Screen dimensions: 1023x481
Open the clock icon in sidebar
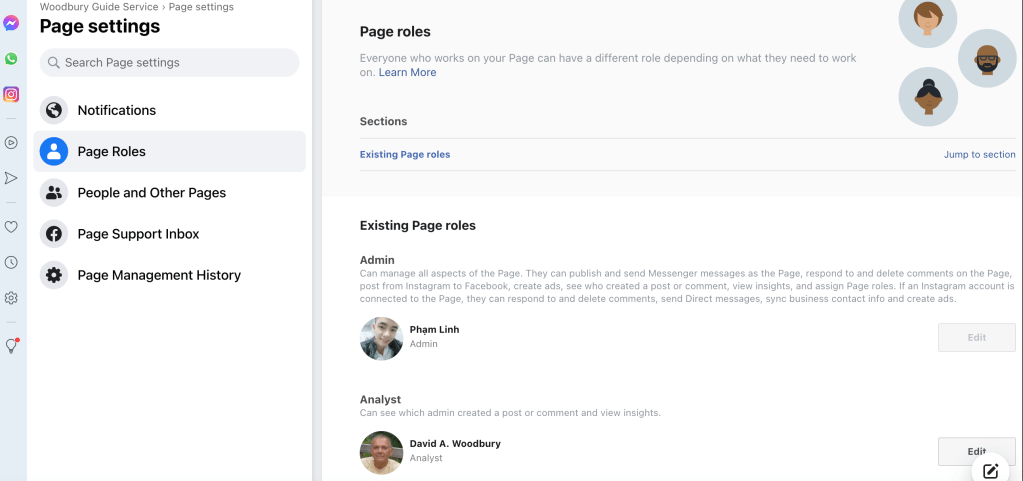(11, 262)
